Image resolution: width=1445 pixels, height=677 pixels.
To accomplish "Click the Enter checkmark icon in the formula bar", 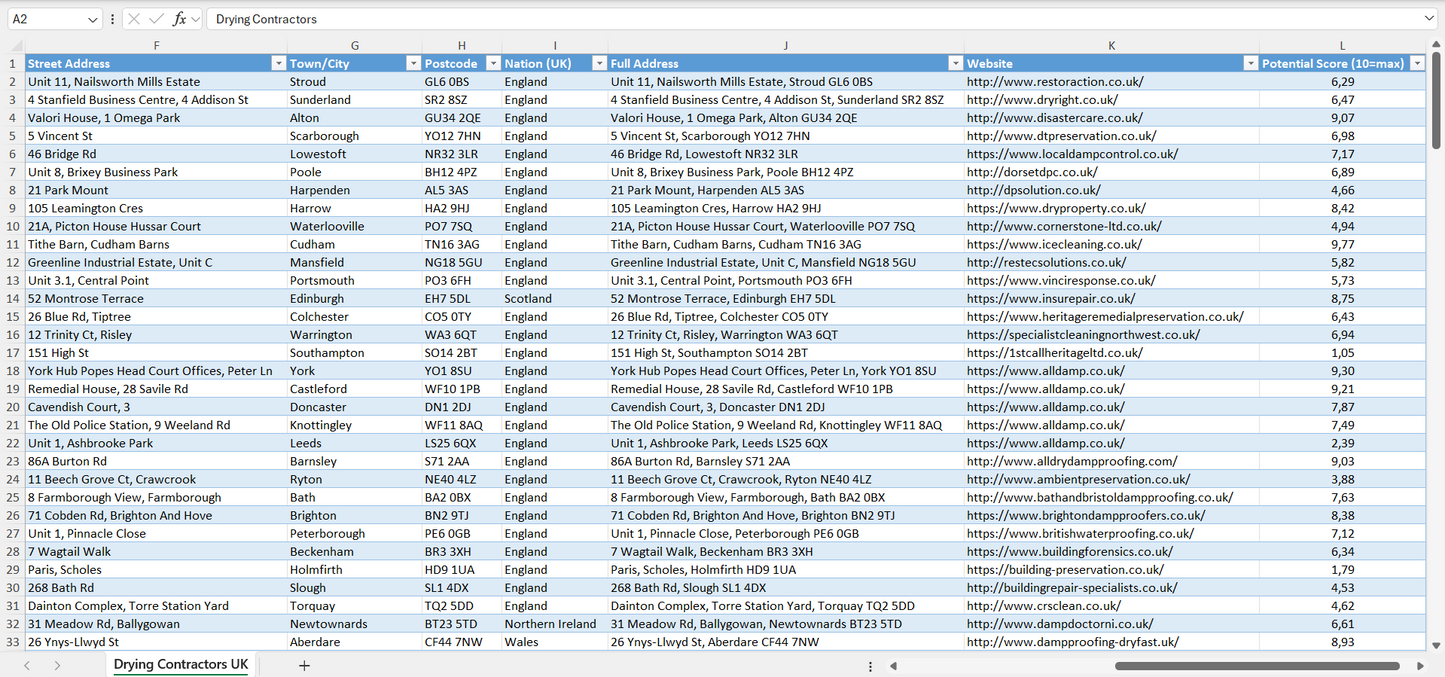I will 156,18.
